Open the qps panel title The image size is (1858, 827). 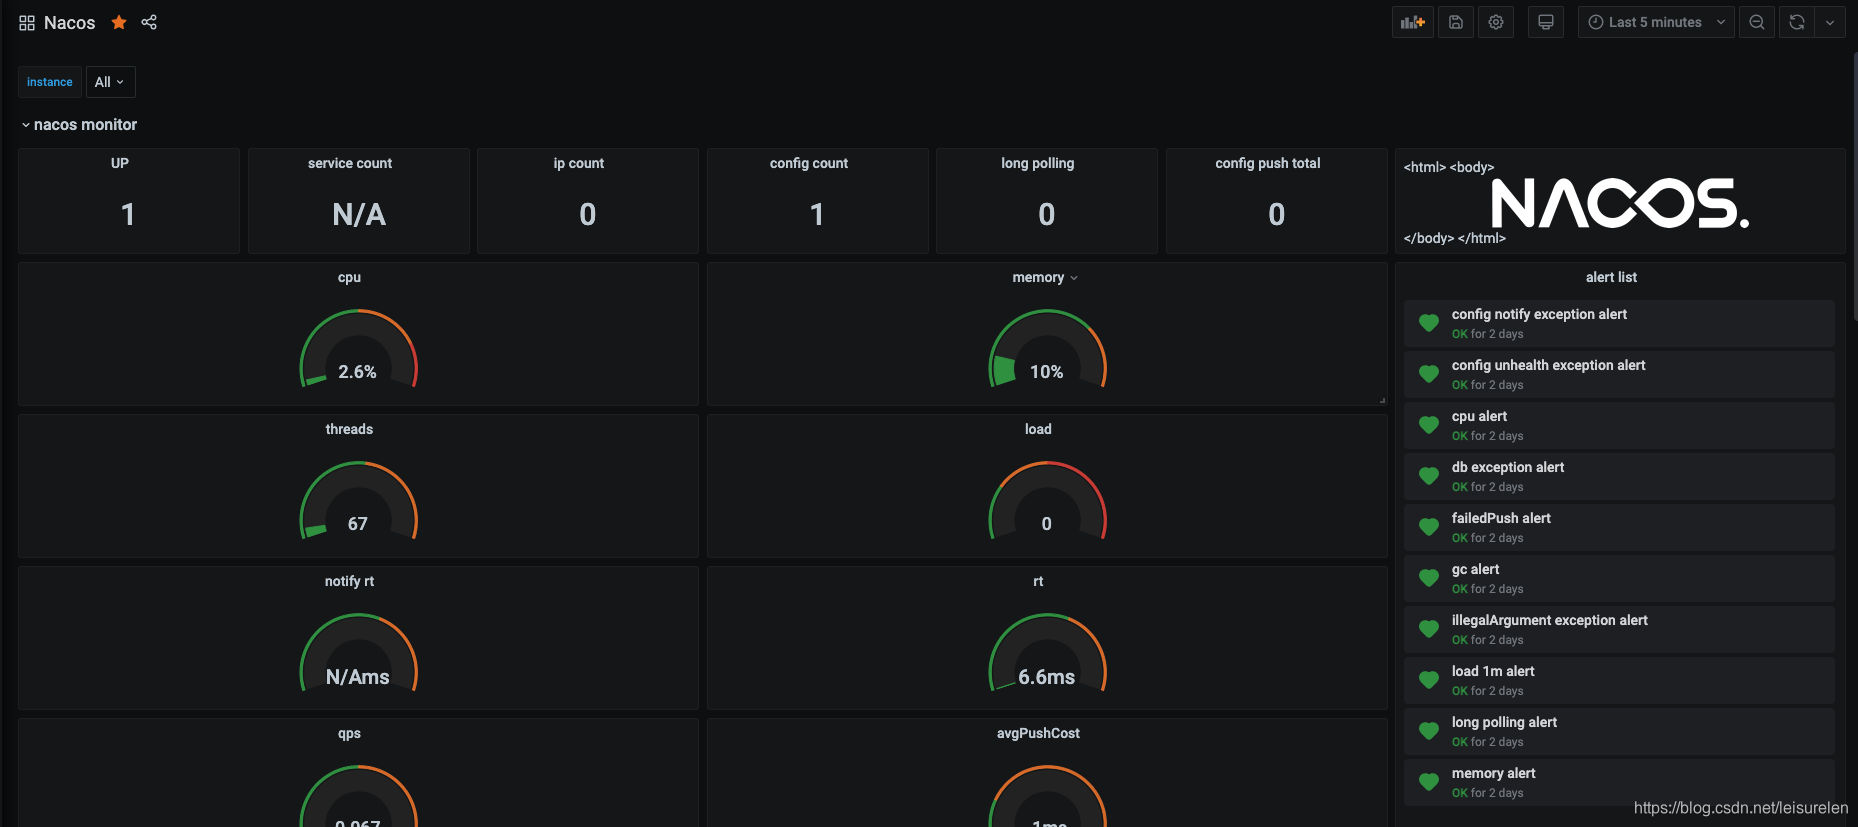pos(349,733)
